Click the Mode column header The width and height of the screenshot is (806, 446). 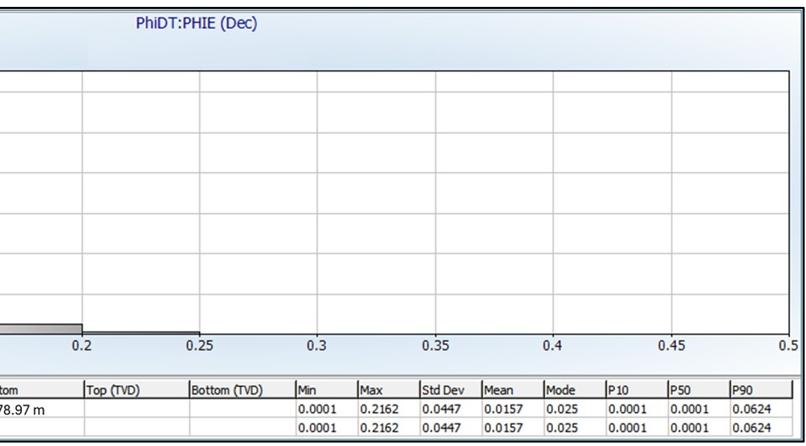click(x=575, y=390)
